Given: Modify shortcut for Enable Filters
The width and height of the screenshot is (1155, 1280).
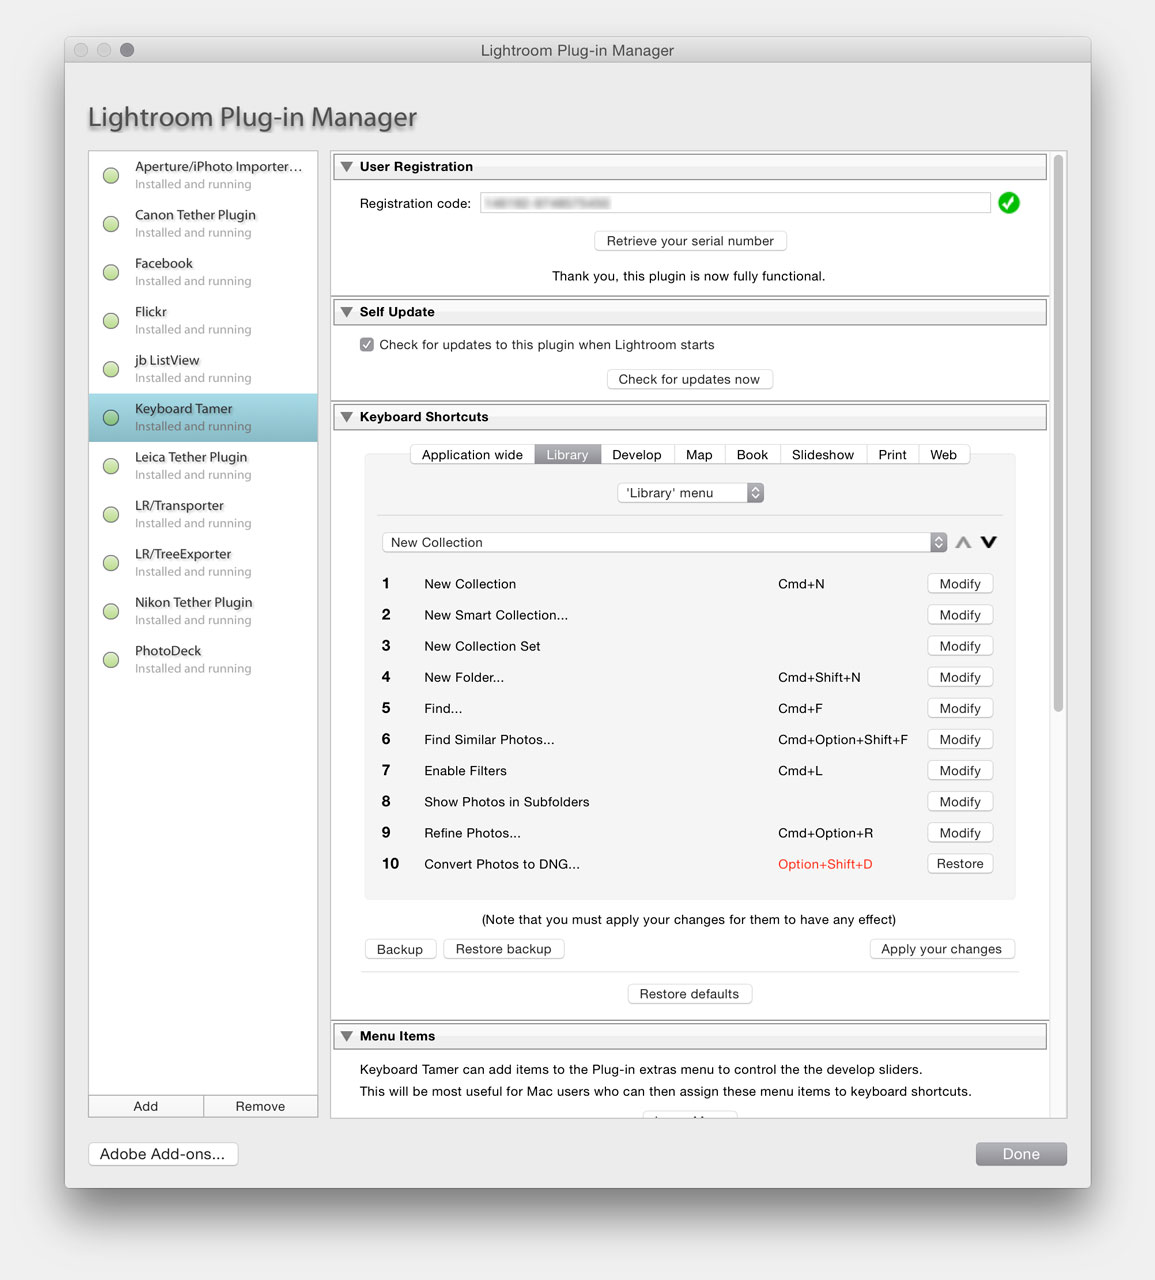Looking at the screenshot, I should [x=960, y=771].
